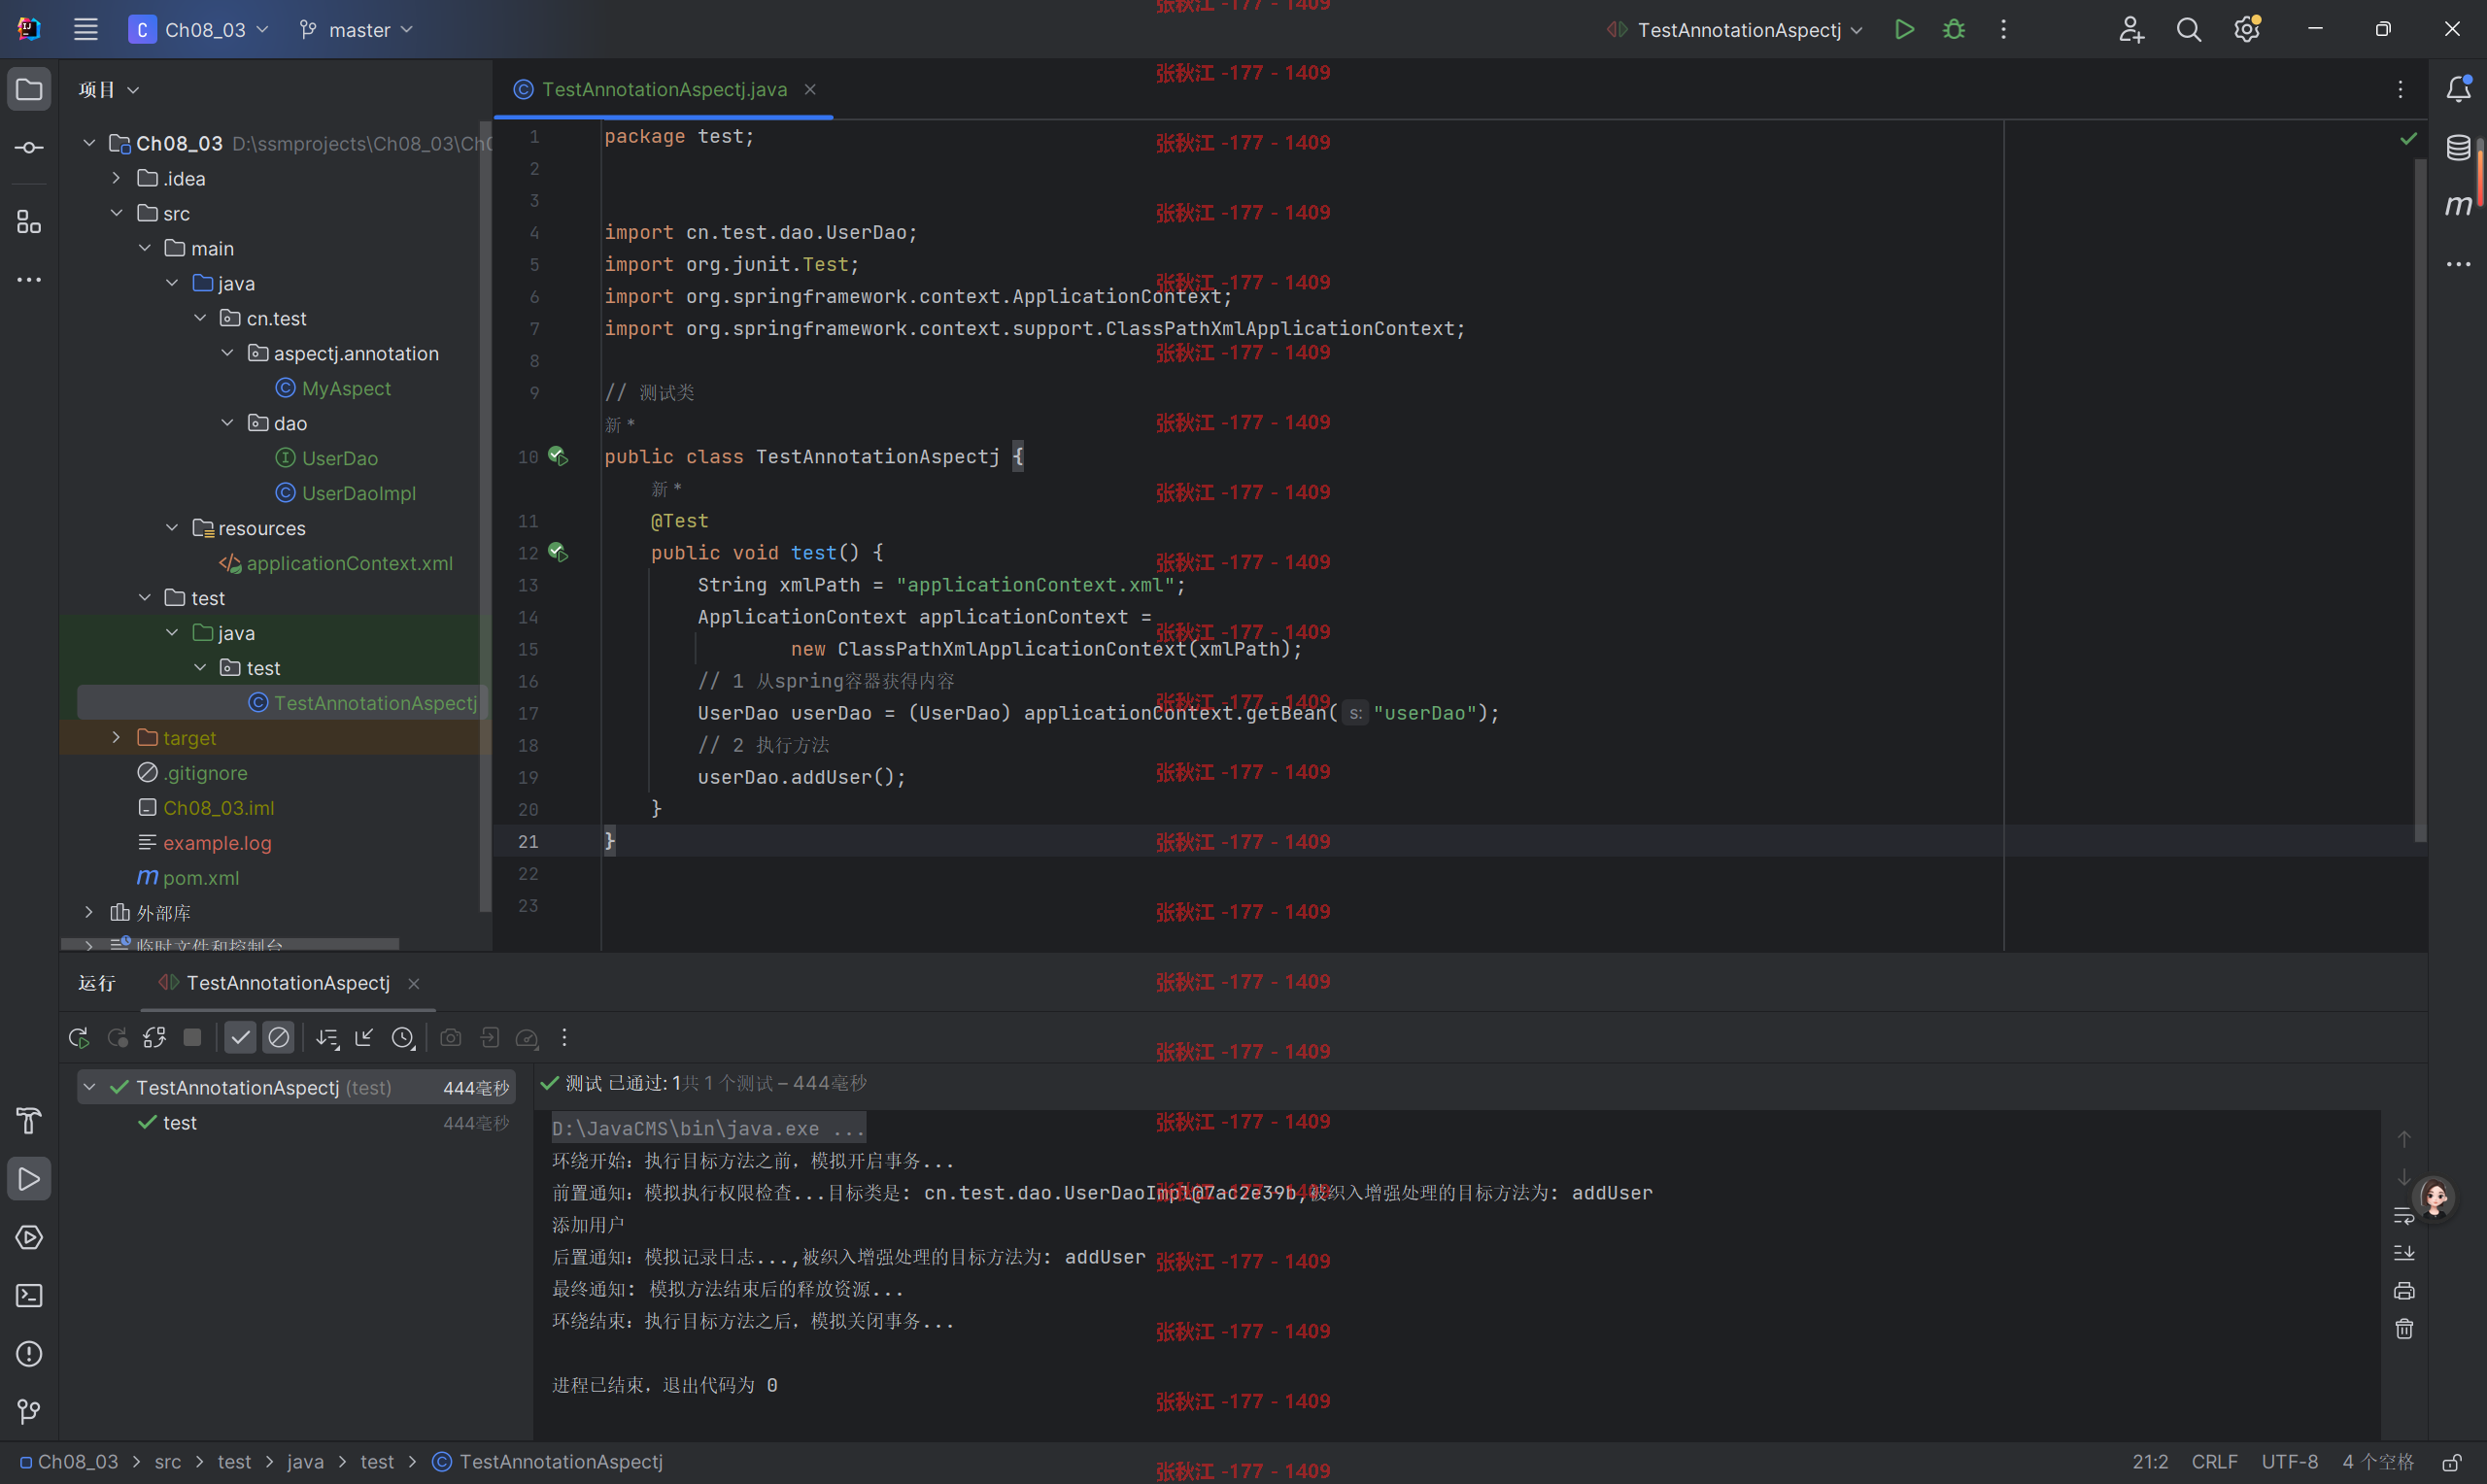Open the Git tool window
The width and height of the screenshot is (2487, 1484).
coord(29,1411)
